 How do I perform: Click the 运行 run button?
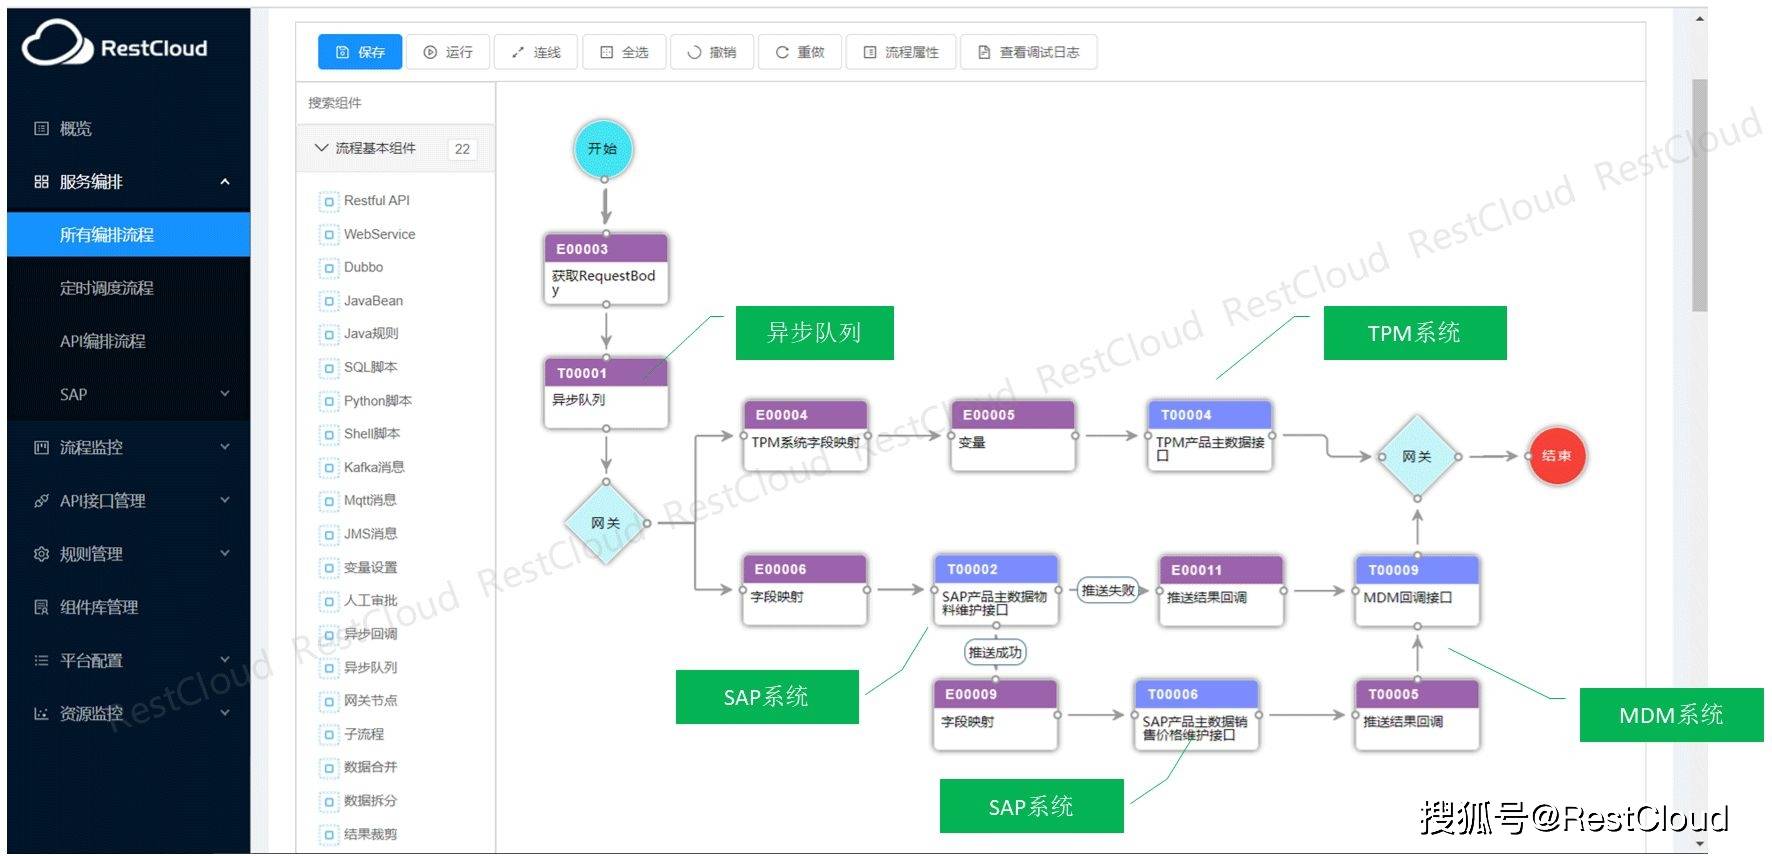[448, 52]
